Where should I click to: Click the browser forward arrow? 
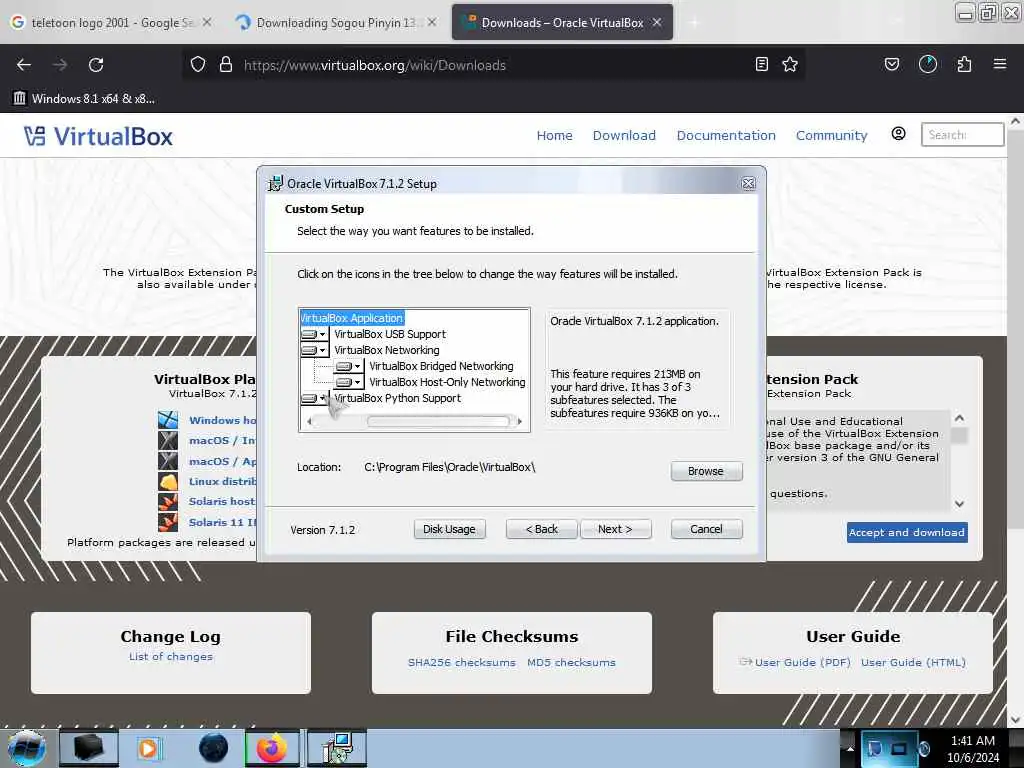click(60, 65)
